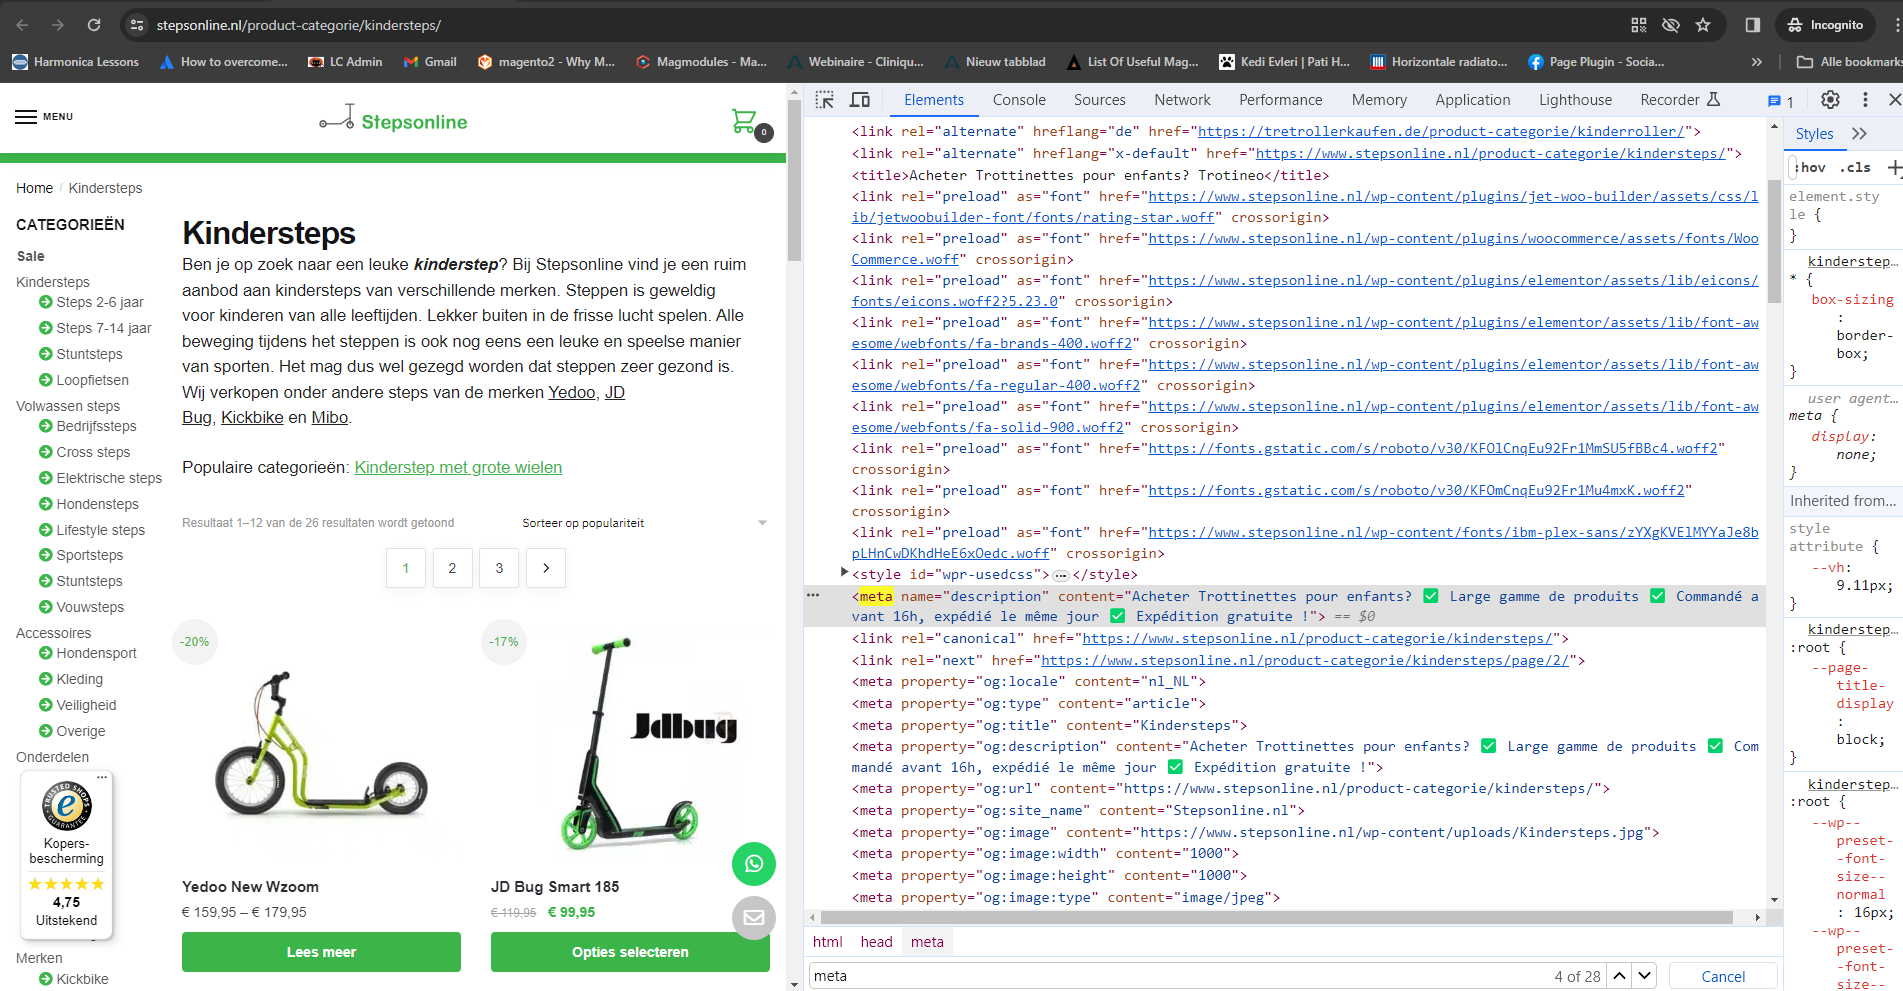Open the hamburger MENU on Stepsonline
The image size is (1903, 991).
pyautogui.click(x=44, y=117)
